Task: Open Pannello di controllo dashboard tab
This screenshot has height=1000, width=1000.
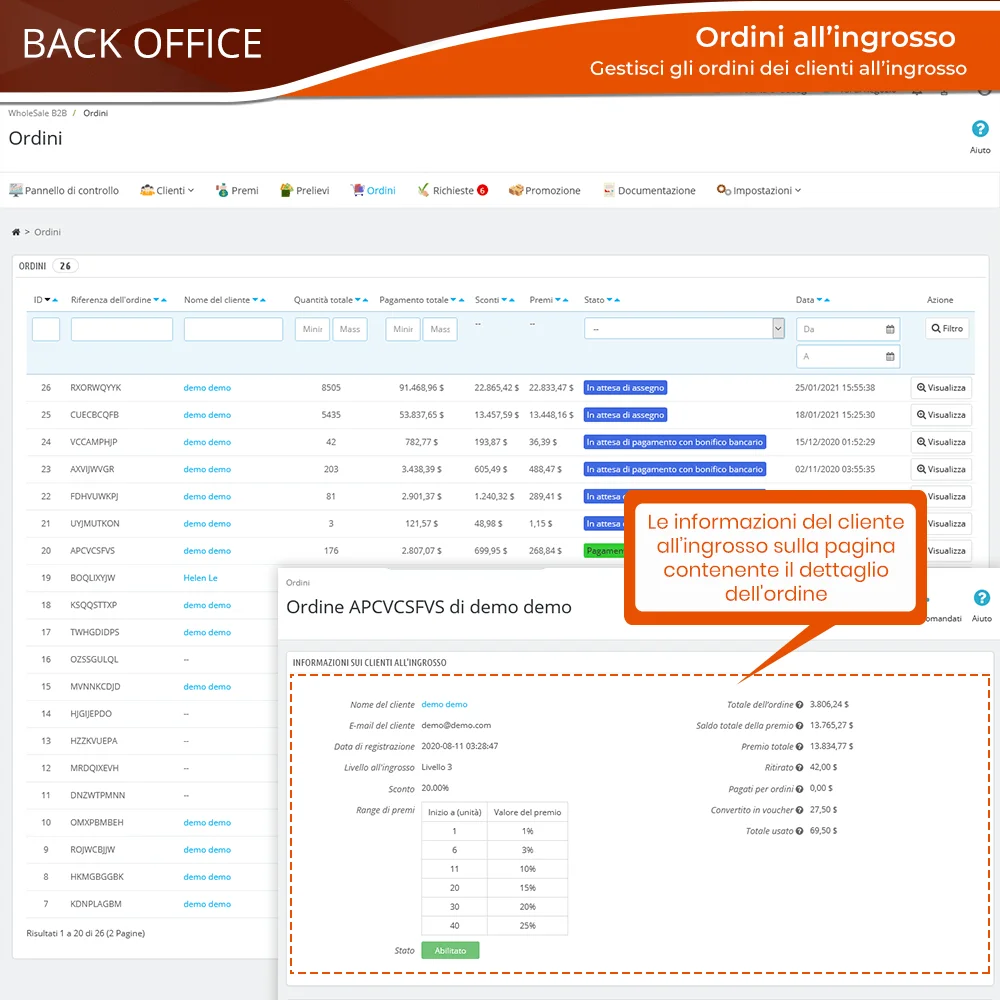Action: (x=64, y=190)
